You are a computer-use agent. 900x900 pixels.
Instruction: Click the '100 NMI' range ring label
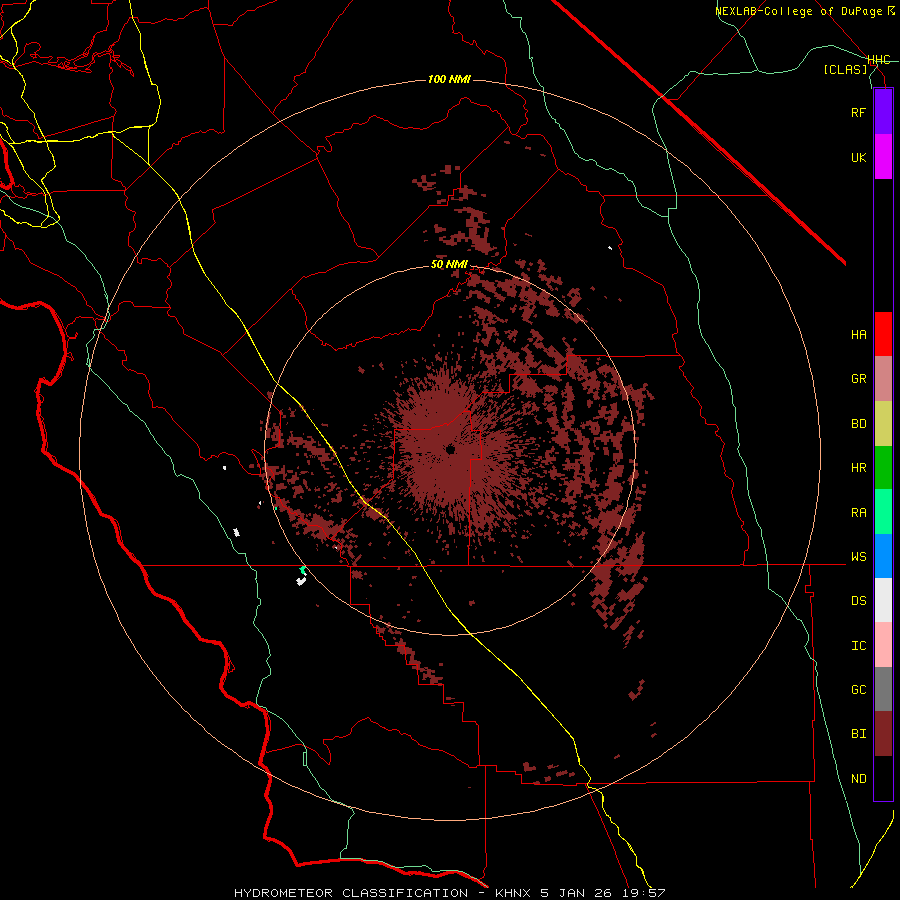(449, 79)
